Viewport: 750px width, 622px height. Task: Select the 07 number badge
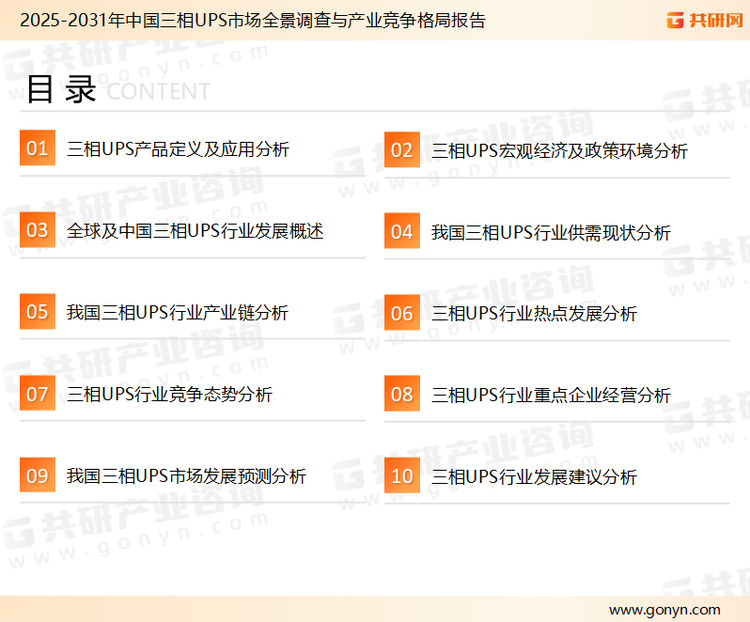click(x=37, y=394)
